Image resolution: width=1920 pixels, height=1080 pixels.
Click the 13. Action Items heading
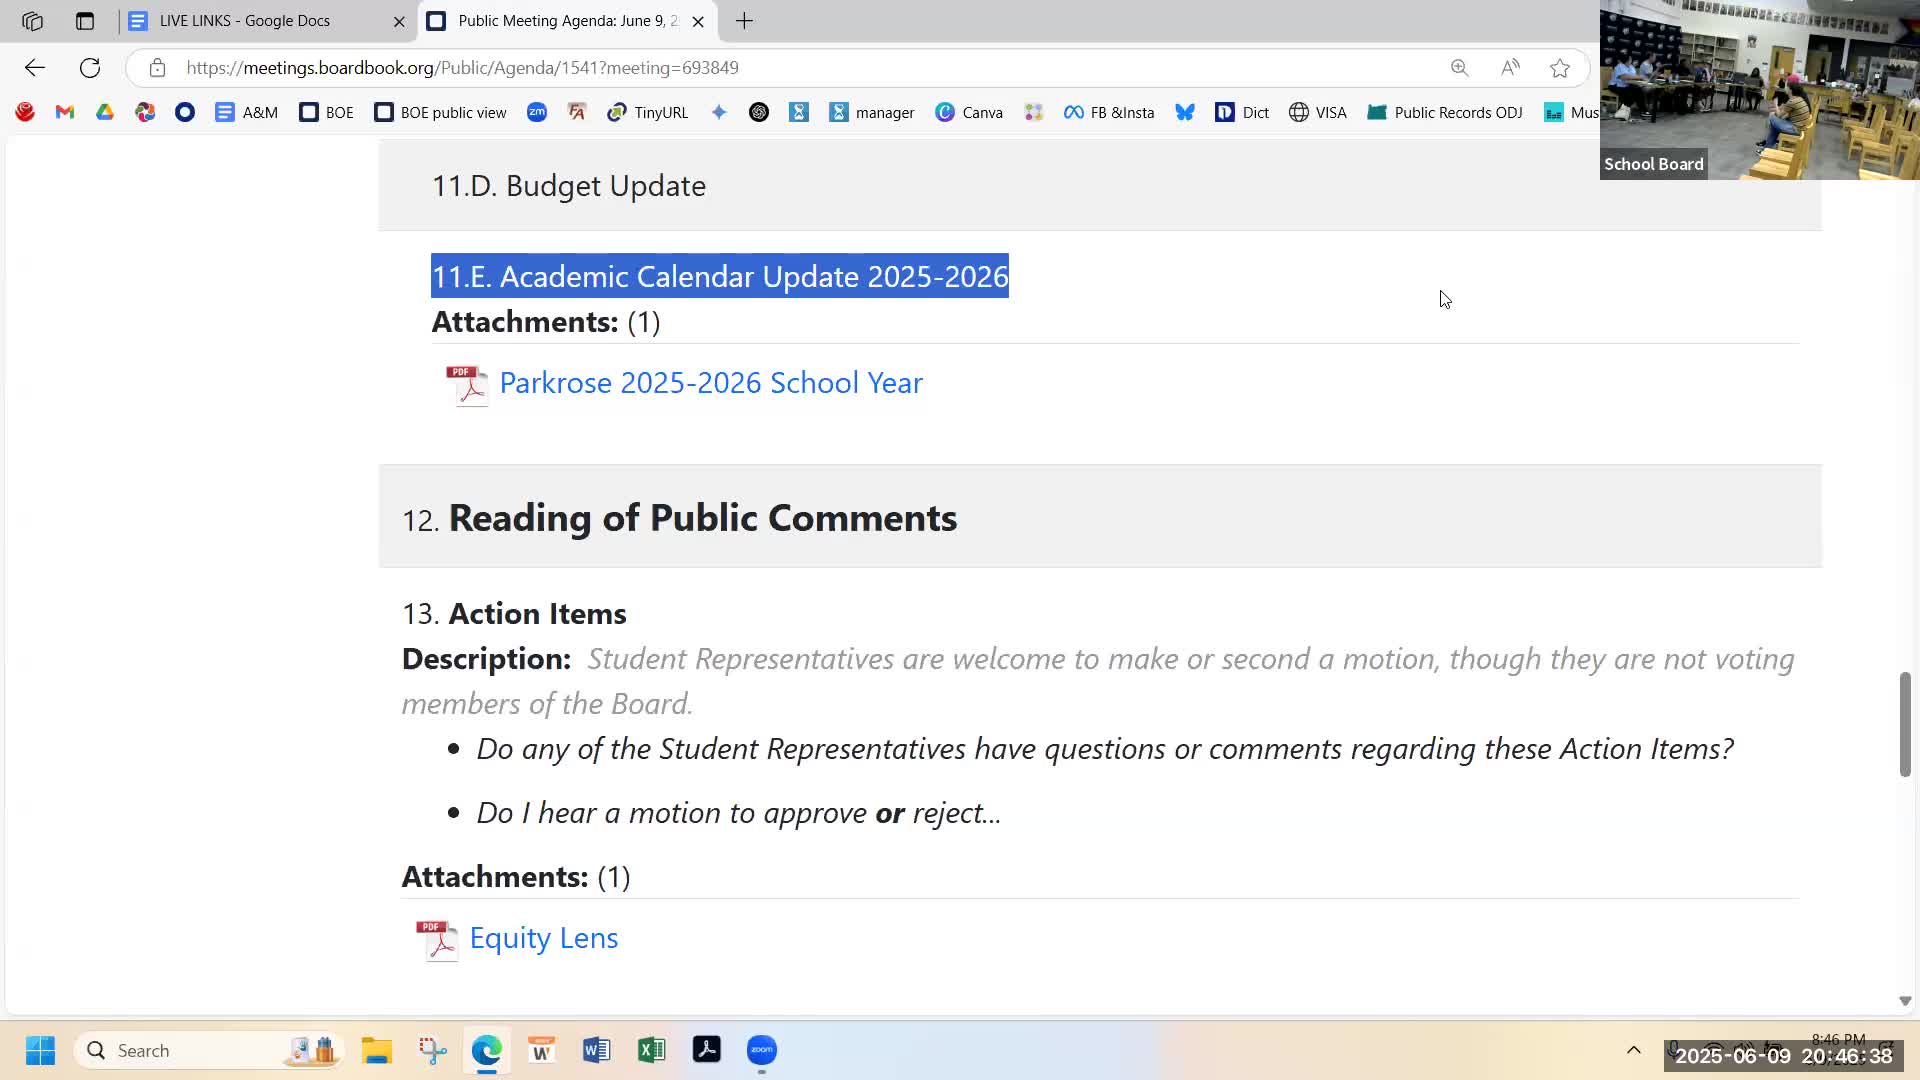coord(514,614)
